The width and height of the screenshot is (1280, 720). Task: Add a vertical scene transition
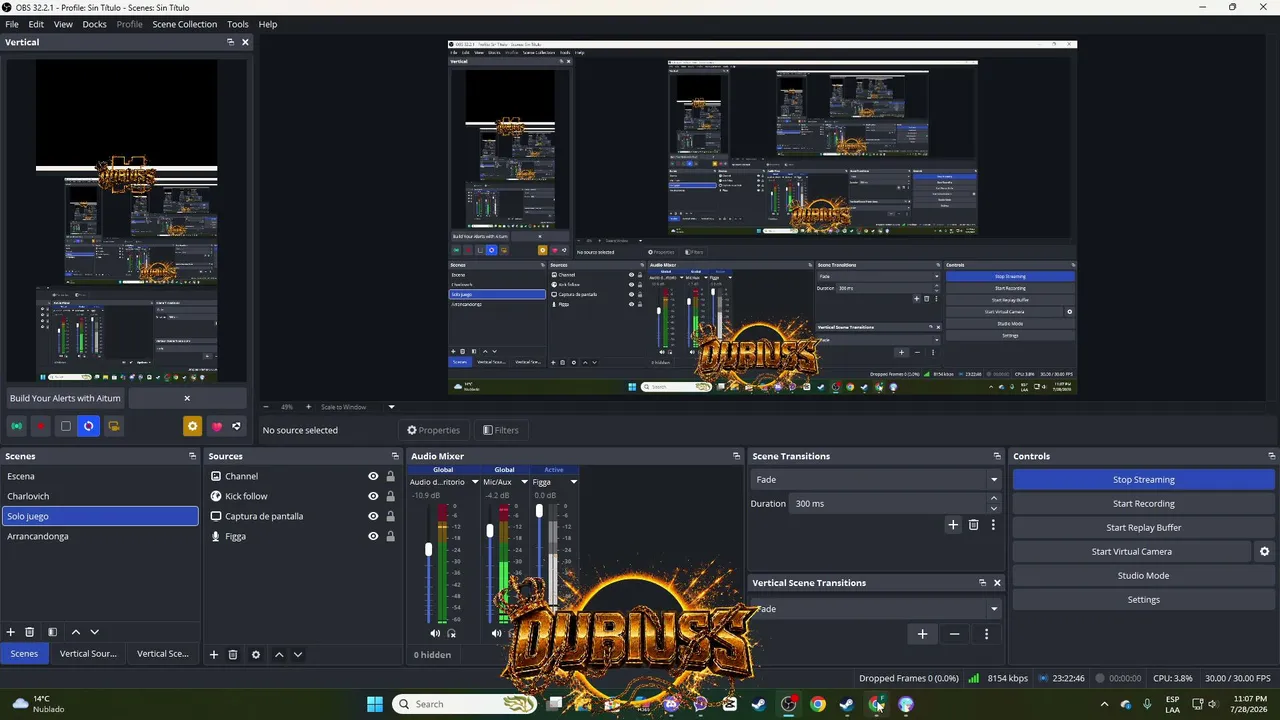point(922,634)
